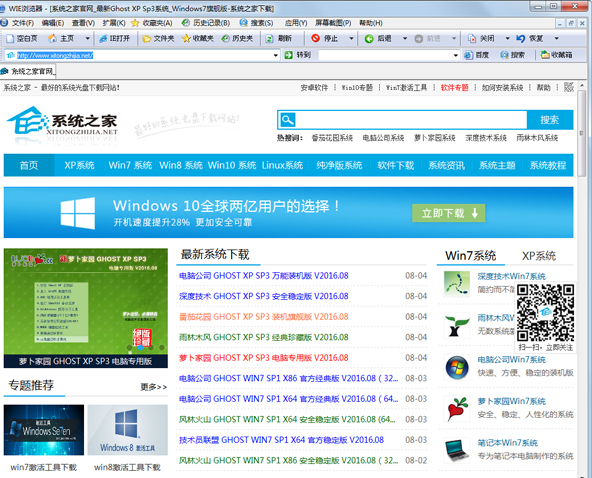Viewport: 592px width, 478px height.
Task: Expand the close button dropdown arrow
Action: coord(507,39)
